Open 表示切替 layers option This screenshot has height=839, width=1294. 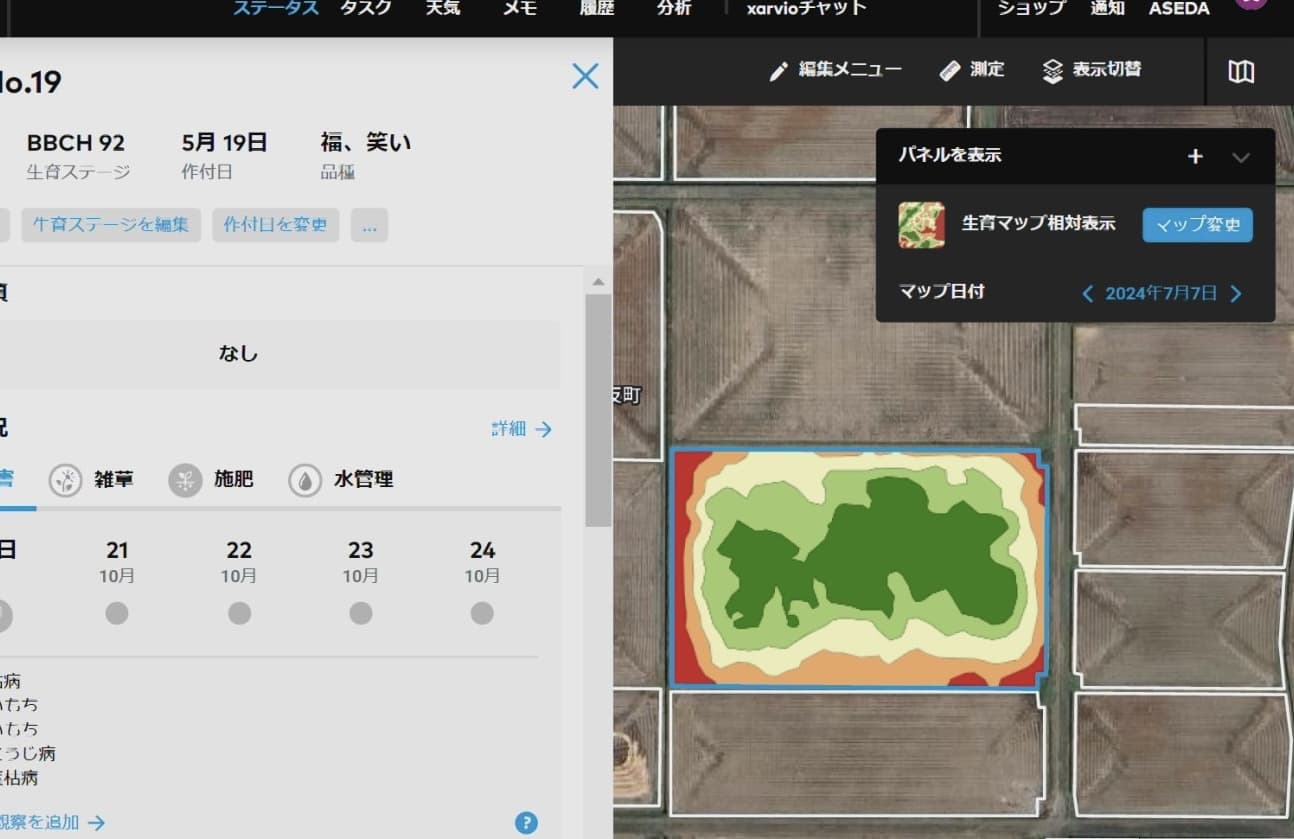[x=1091, y=70]
